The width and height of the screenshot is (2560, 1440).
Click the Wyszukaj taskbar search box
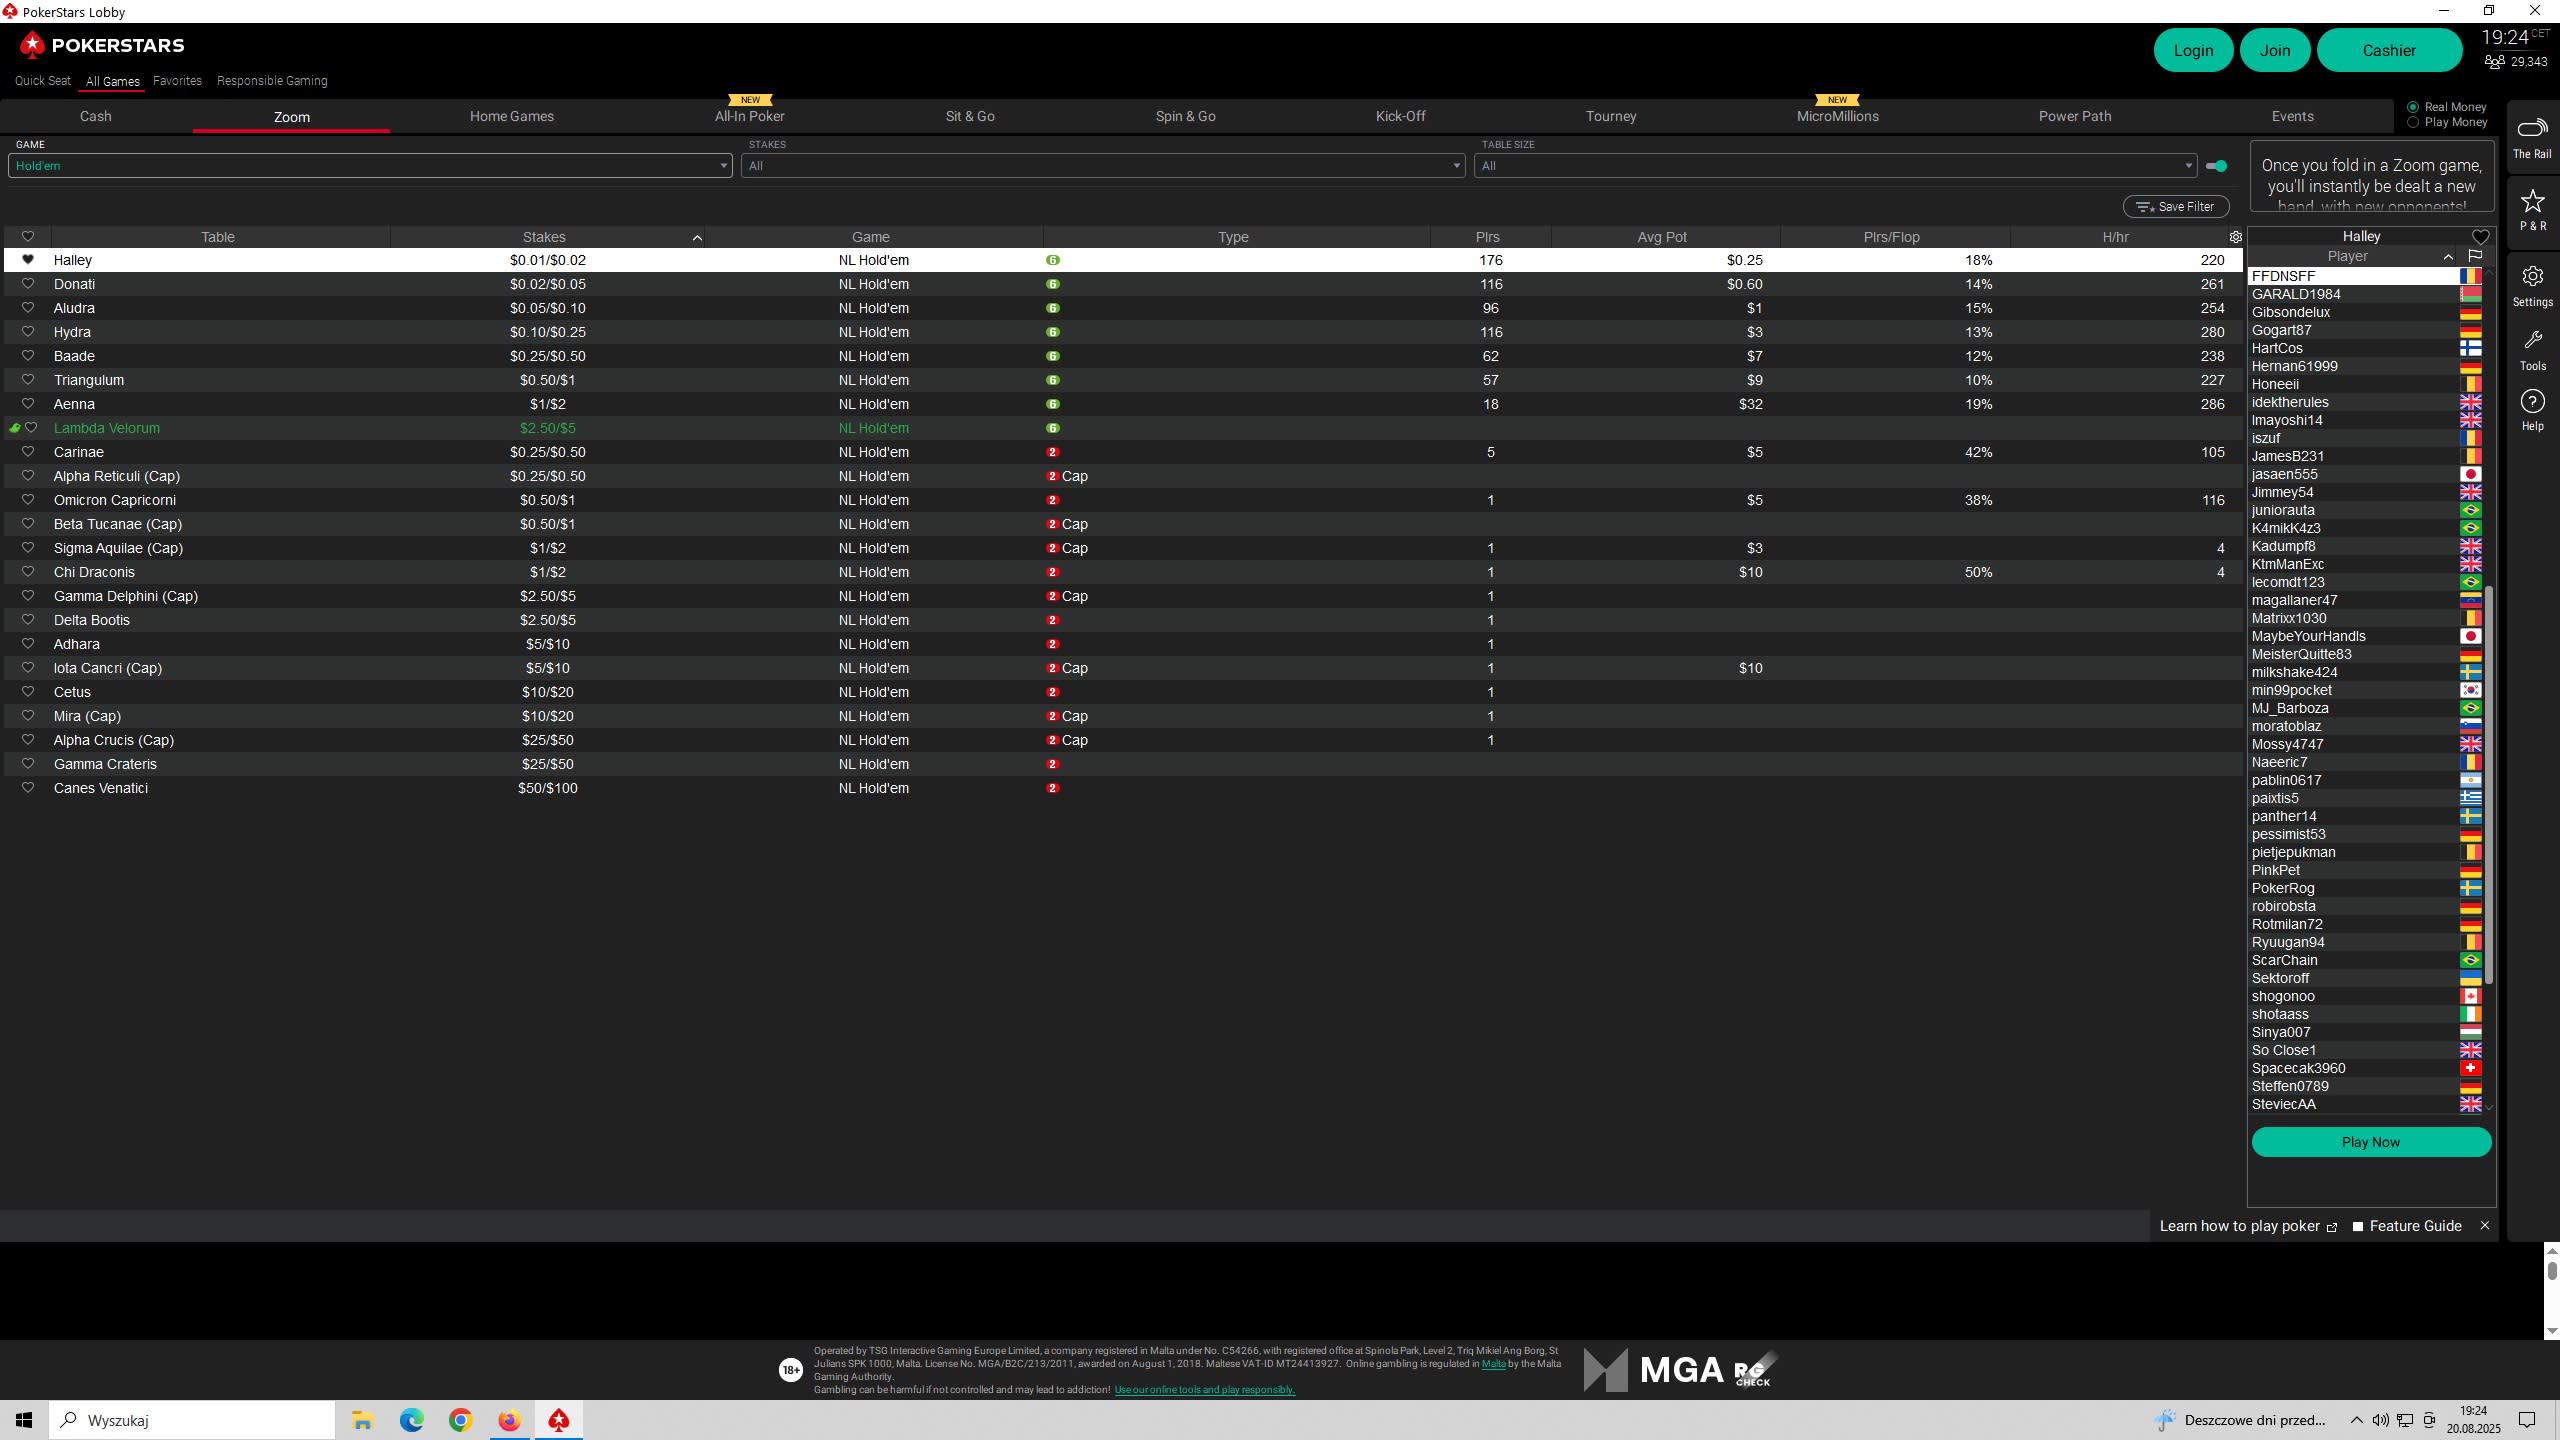tap(192, 1420)
